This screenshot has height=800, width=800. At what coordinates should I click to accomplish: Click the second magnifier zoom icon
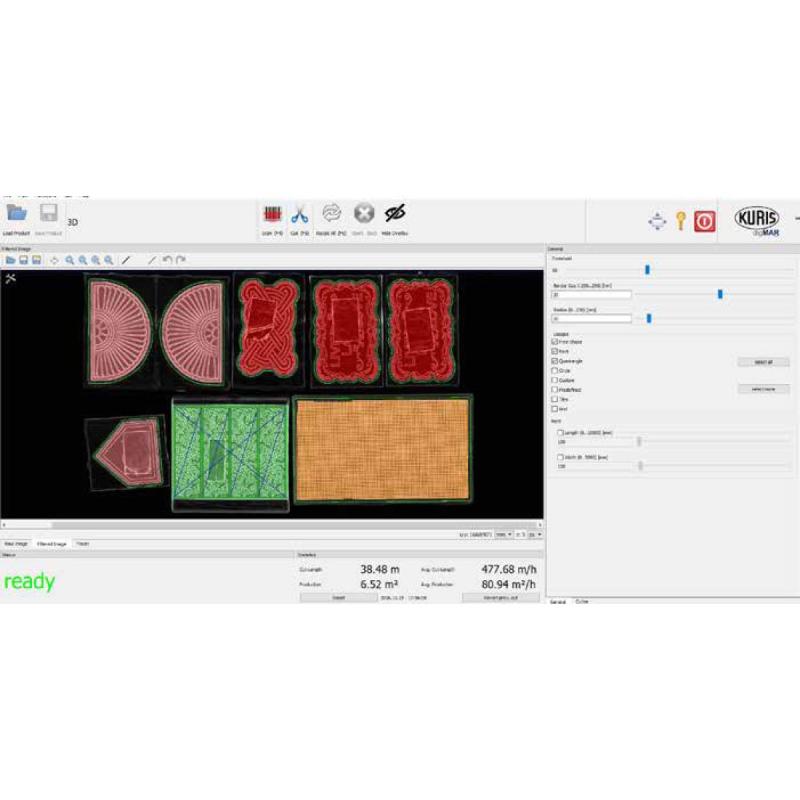83,260
